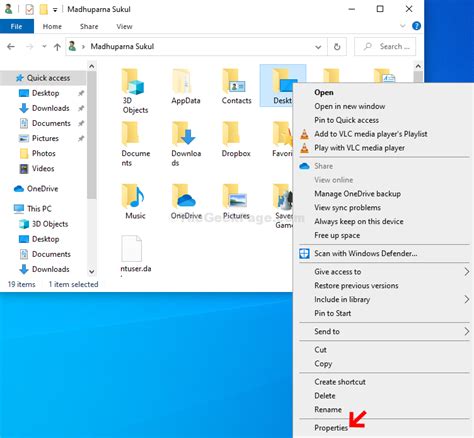The width and height of the screenshot is (474, 438).
Task: Click the Back navigation arrow
Action: click(x=11, y=47)
